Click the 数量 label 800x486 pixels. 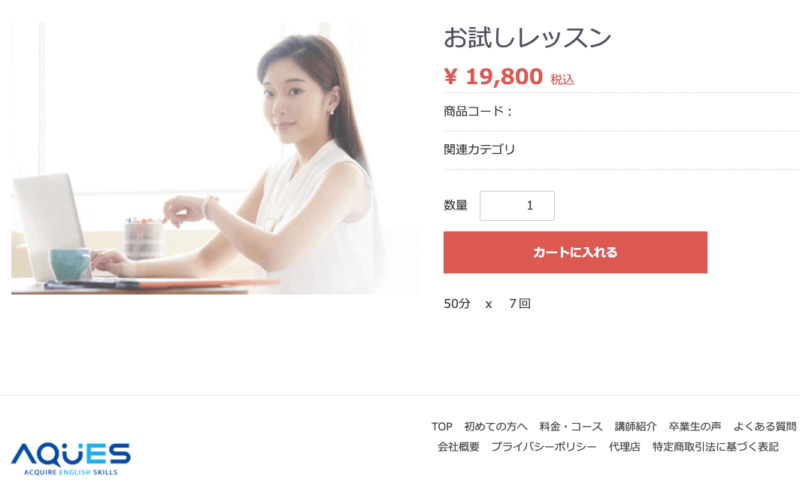456,206
